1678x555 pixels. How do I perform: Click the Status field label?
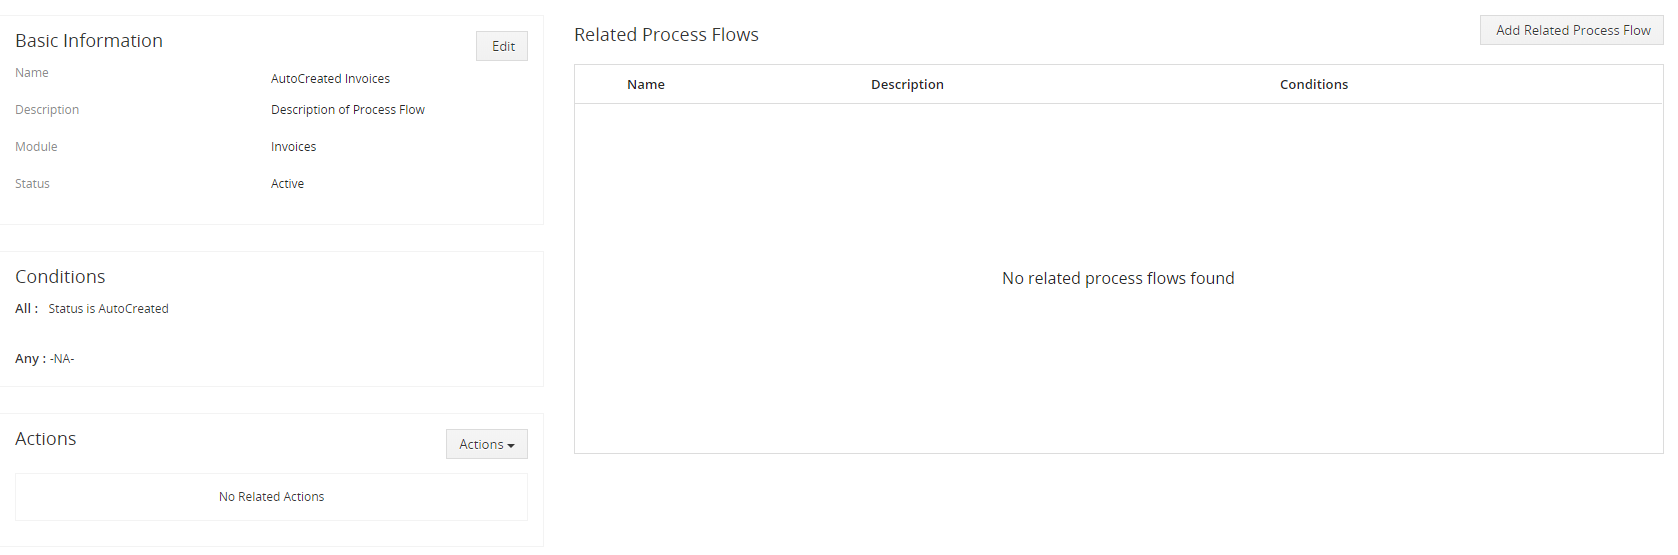[32, 184]
